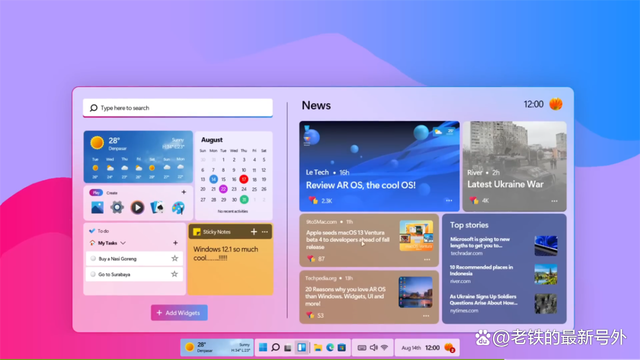The height and width of the screenshot is (360, 640).
Task: Open the Photos app icon in widget
Action: [x=97, y=207]
